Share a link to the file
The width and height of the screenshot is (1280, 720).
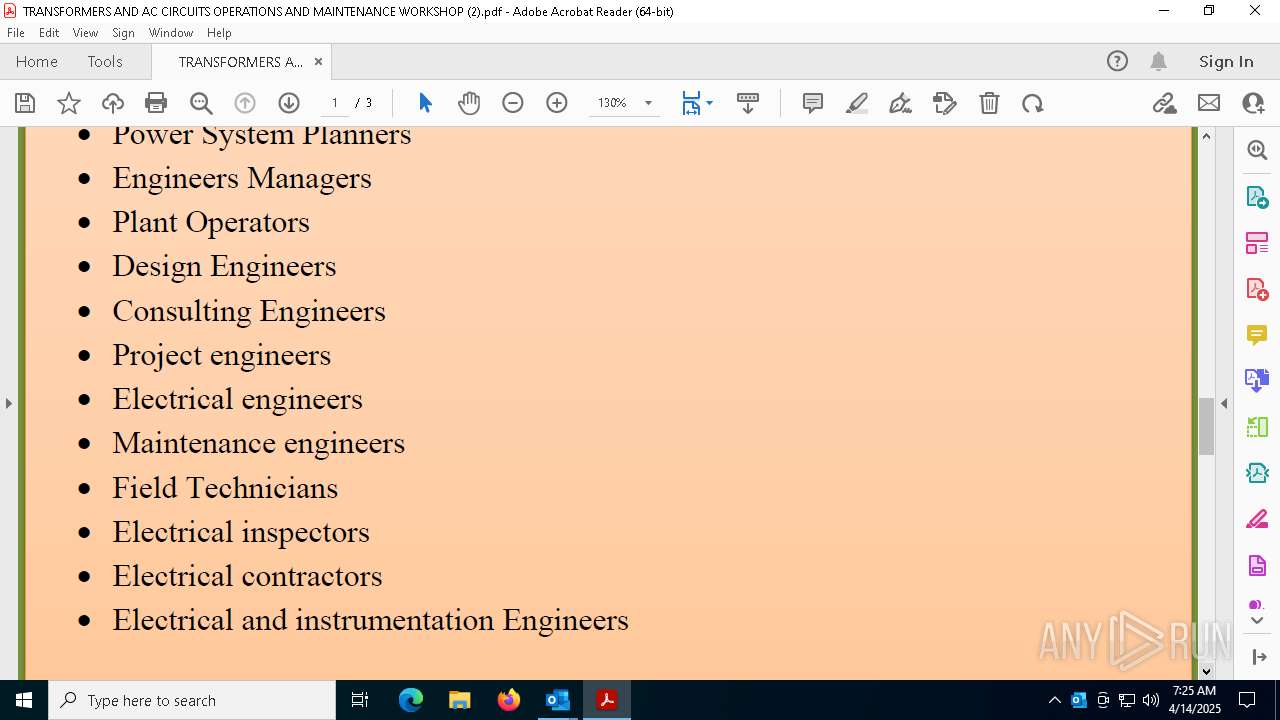[x=1165, y=103]
